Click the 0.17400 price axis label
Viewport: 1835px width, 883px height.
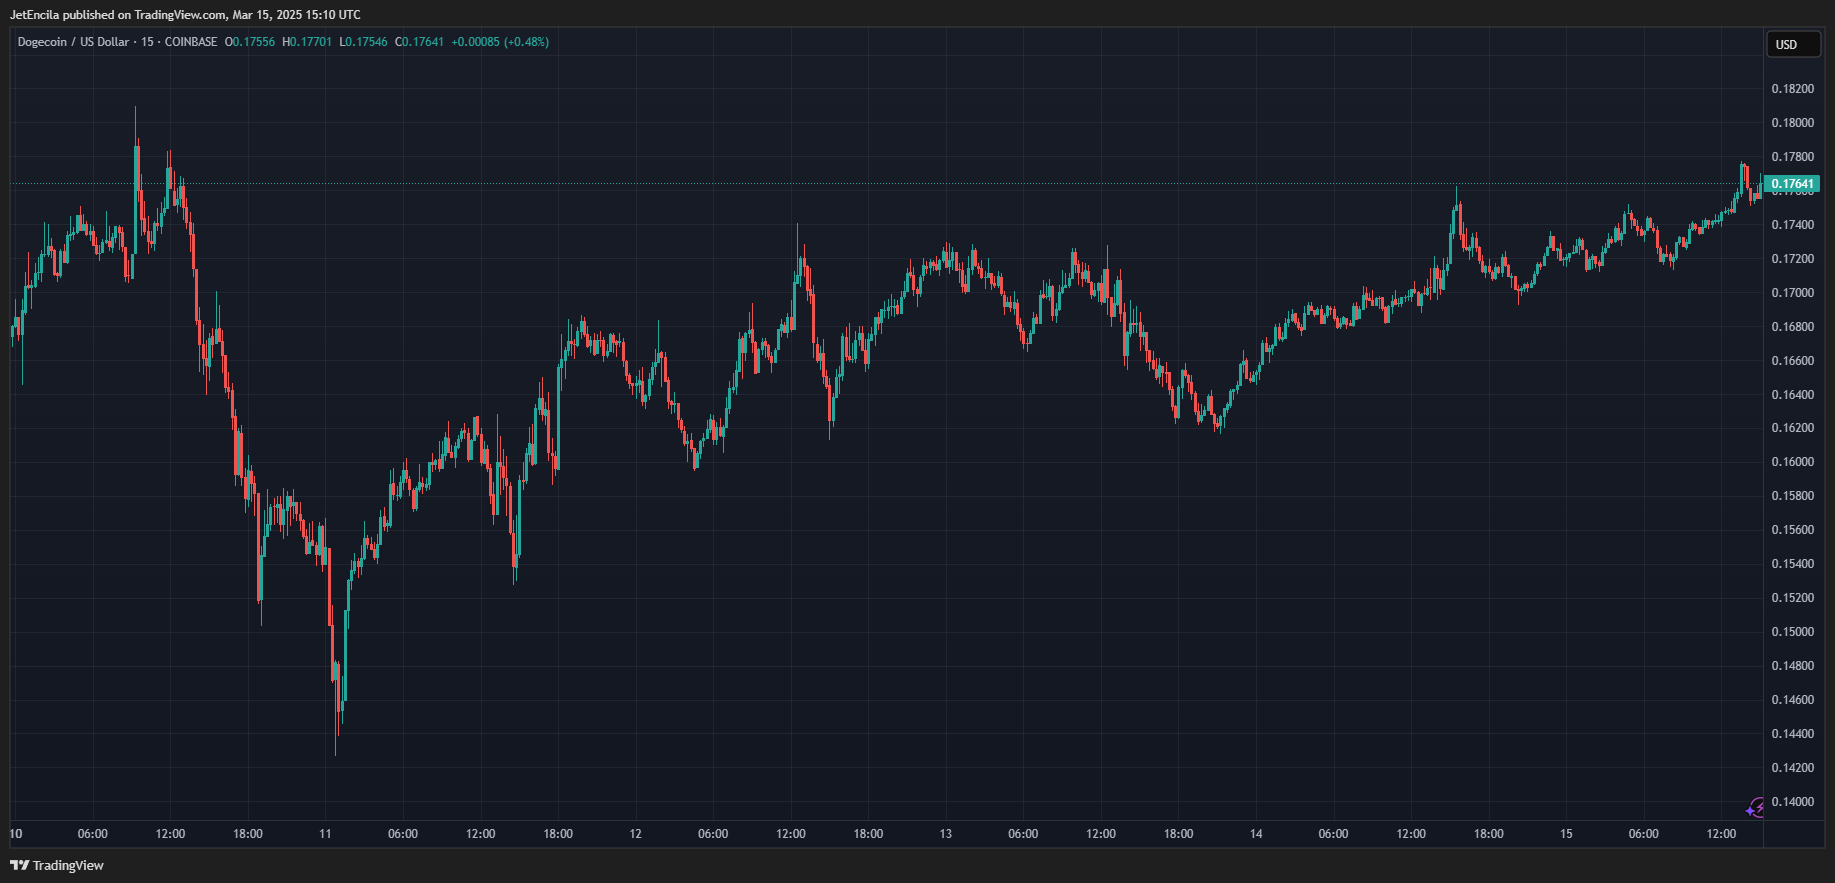click(1792, 225)
